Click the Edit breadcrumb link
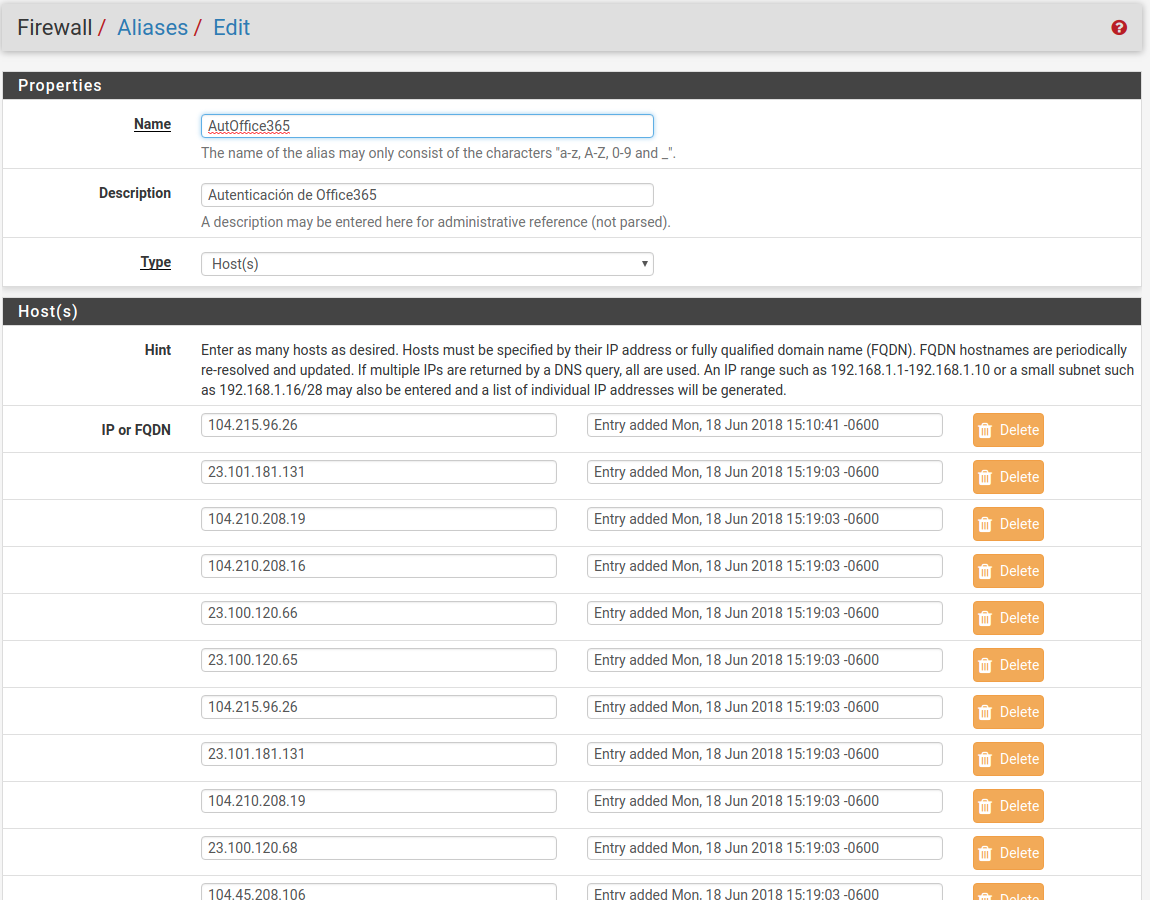Image resolution: width=1150 pixels, height=900 pixels. tap(231, 28)
